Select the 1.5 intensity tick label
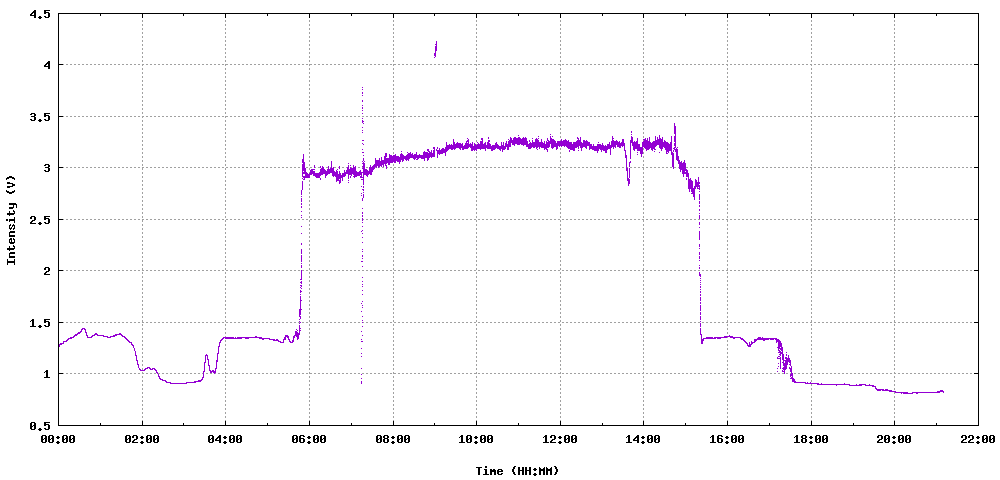 point(40,322)
